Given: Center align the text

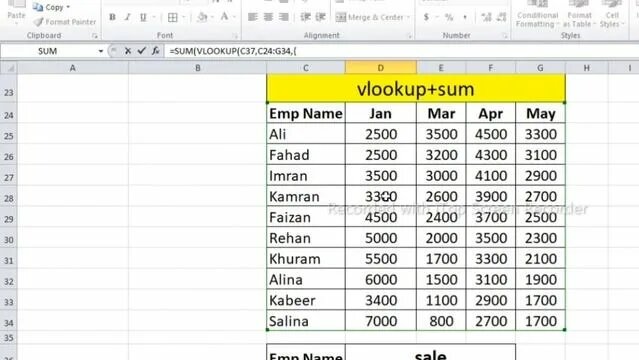Looking at the screenshot, I should click(x=268, y=17).
